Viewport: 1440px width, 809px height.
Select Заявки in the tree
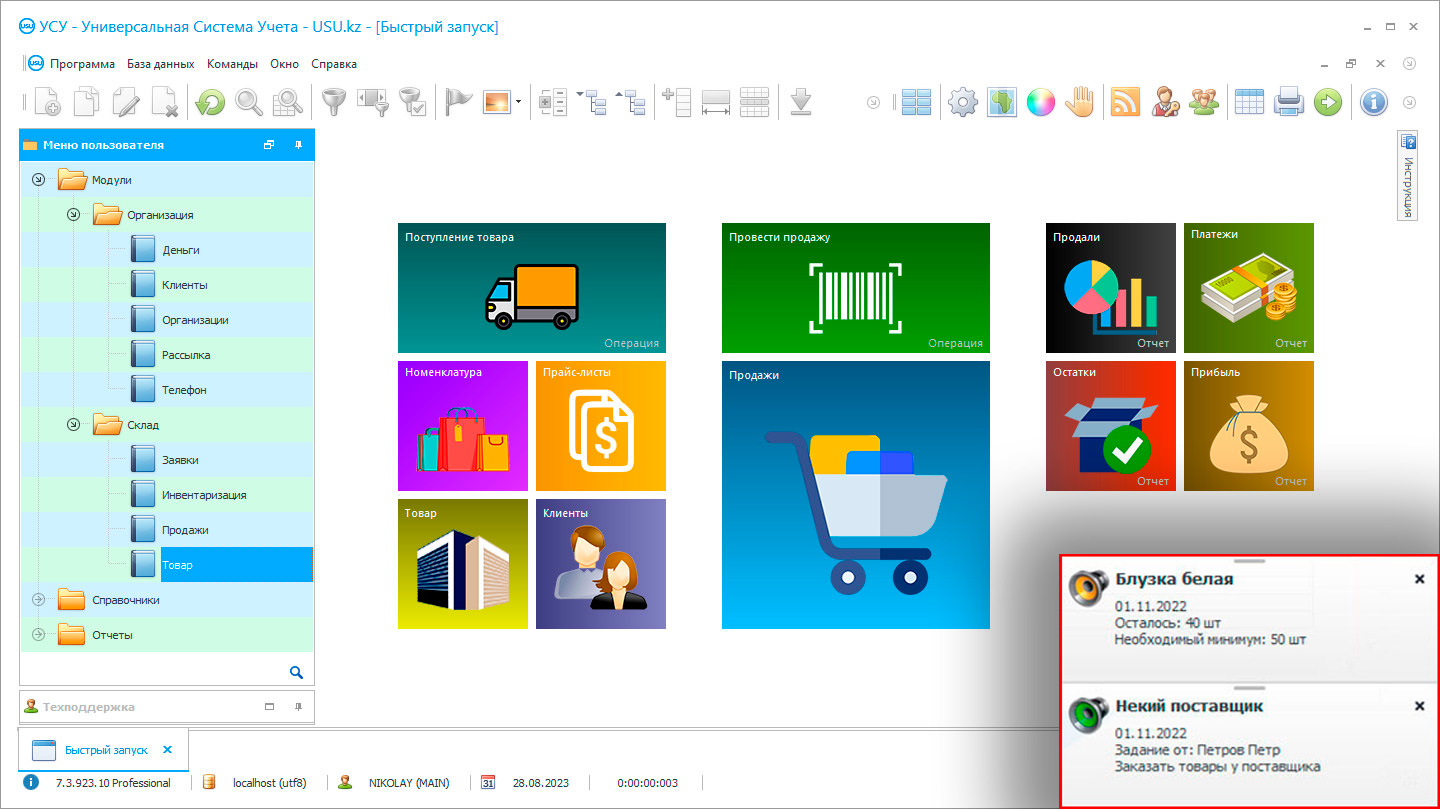coord(180,460)
